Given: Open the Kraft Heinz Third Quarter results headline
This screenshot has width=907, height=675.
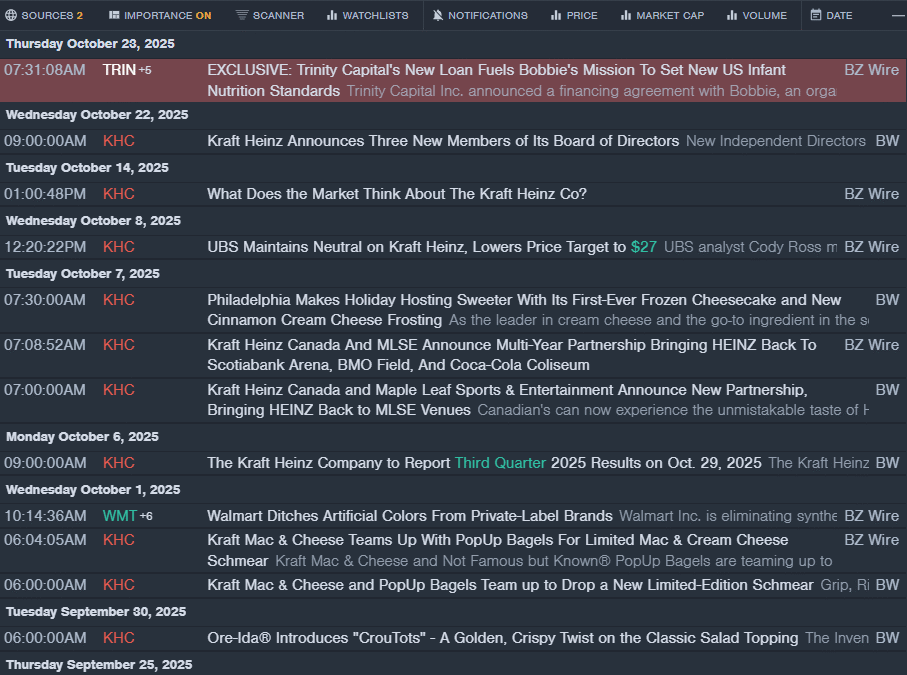Looking at the screenshot, I should click(x=484, y=463).
